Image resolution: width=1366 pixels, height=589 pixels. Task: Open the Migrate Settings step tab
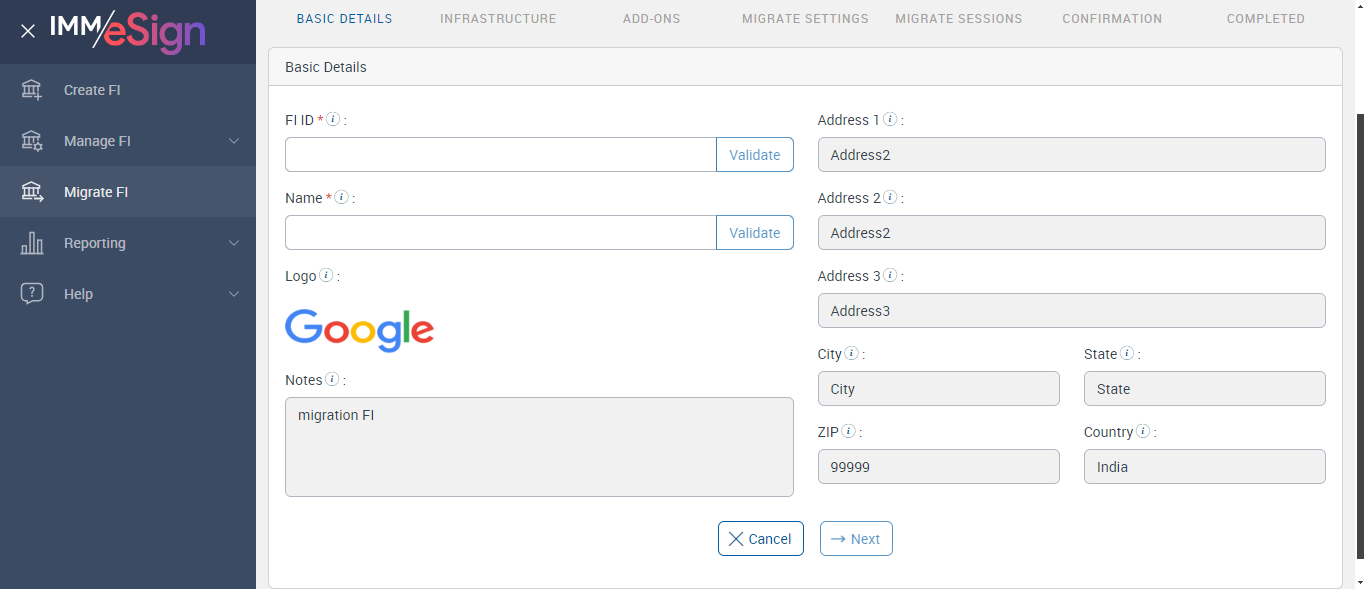[x=805, y=18]
